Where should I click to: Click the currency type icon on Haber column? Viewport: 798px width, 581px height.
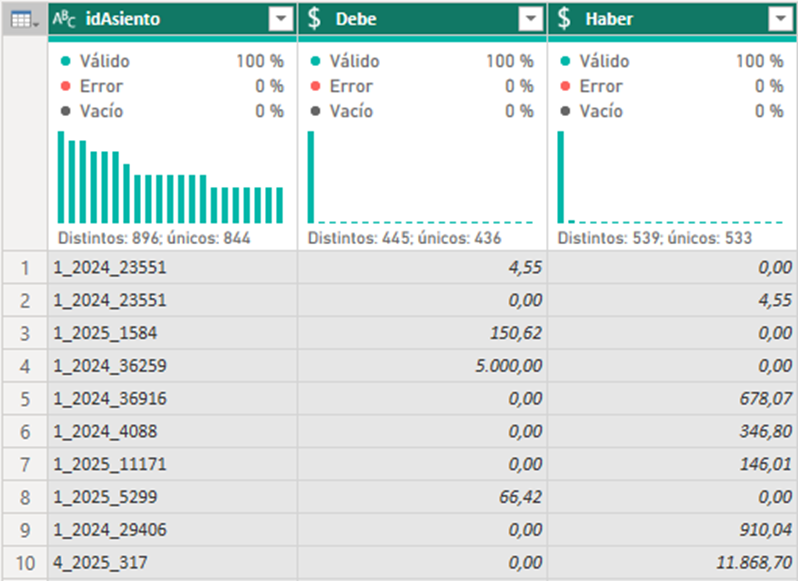[x=565, y=19]
